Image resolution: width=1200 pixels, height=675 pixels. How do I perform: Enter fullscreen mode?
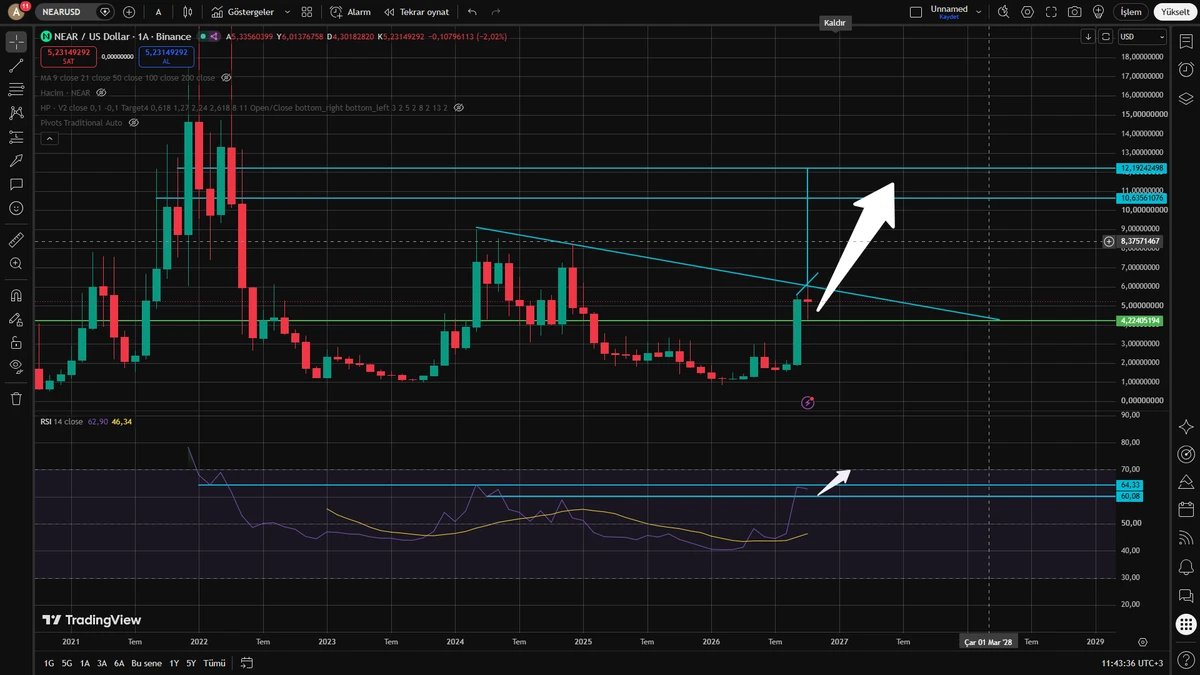(x=1050, y=12)
